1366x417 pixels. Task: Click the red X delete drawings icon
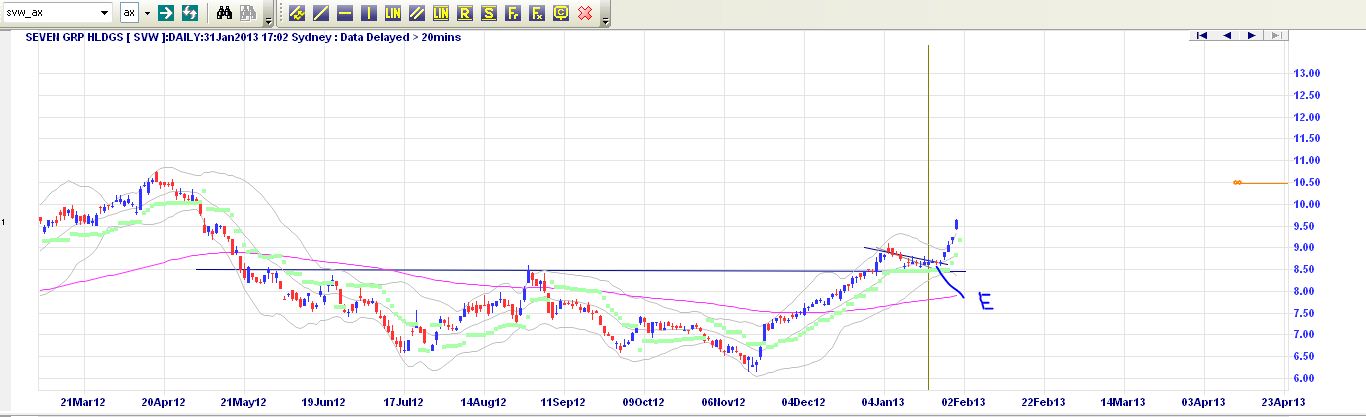tap(585, 13)
